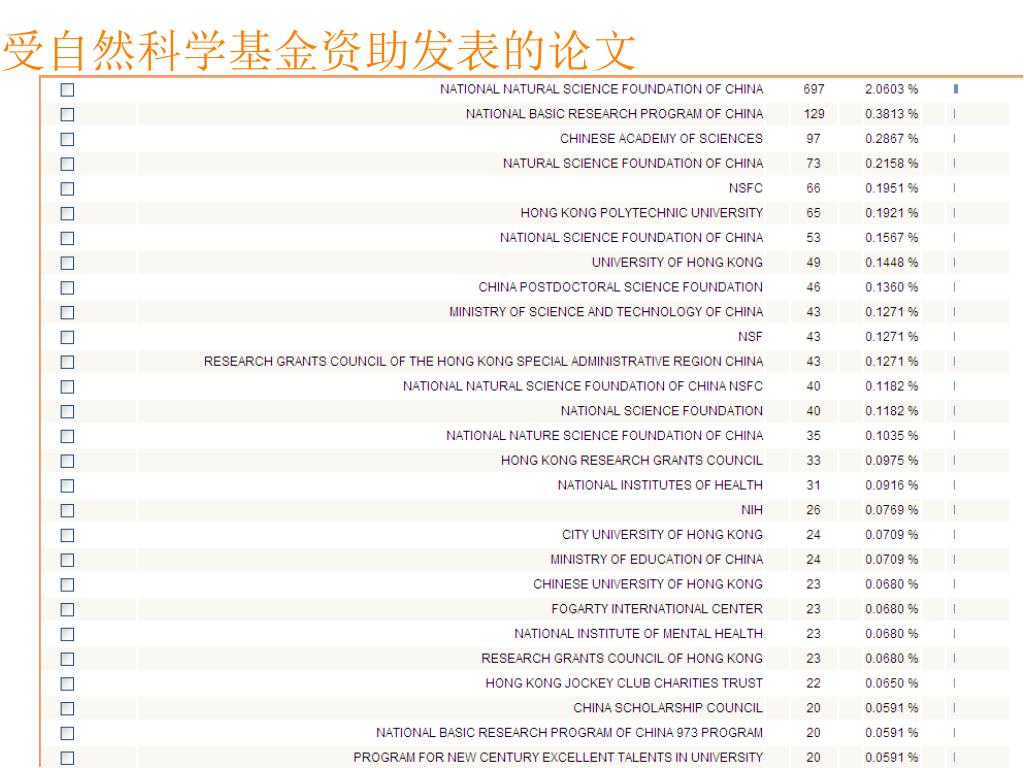1024x768 pixels.
Task: Tick Ministry of Science and Technology of China checkbox
Action: click(x=67, y=313)
